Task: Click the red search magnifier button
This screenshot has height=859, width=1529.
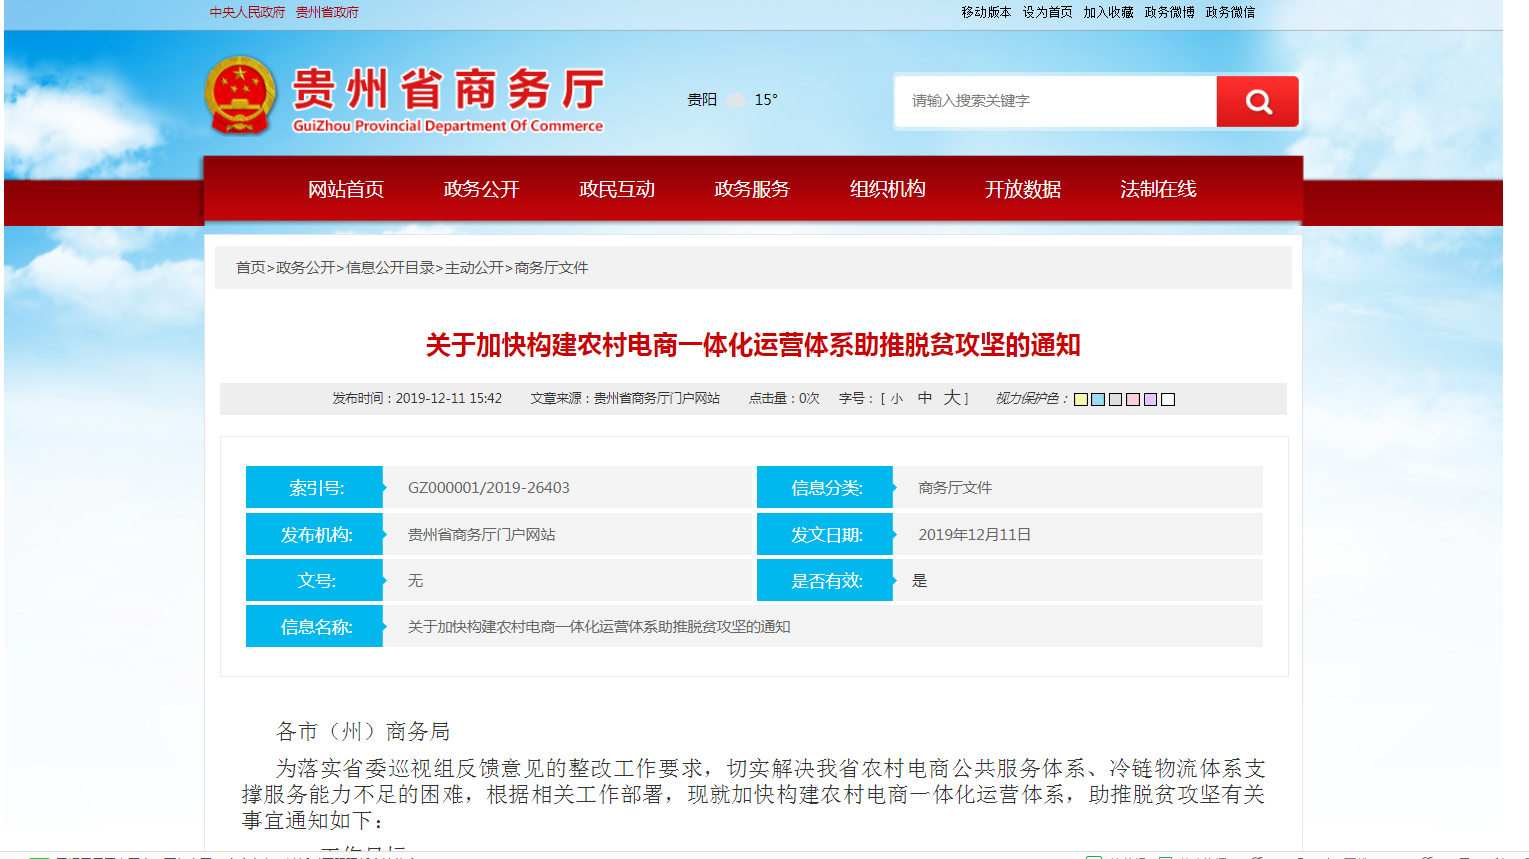Action: [1257, 101]
